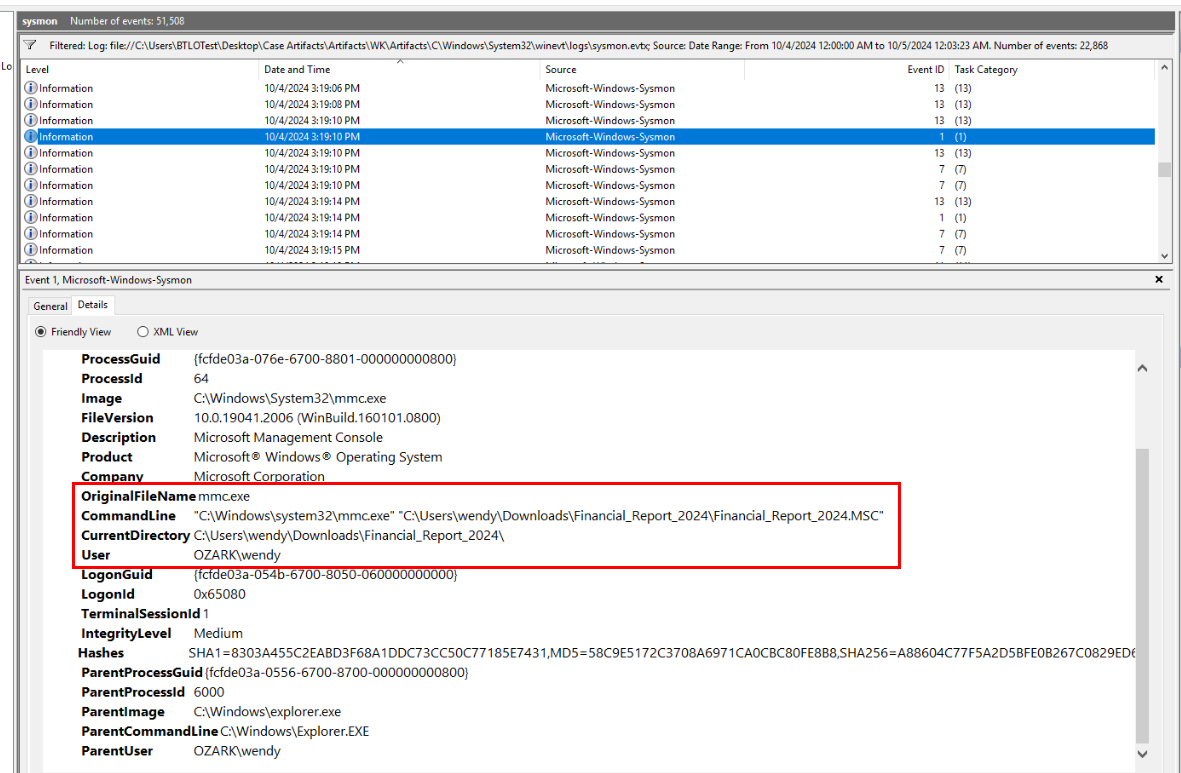Sort events by Task Category column
Image resolution: width=1181 pixels, height=773 pixels.
coord(986,70)
